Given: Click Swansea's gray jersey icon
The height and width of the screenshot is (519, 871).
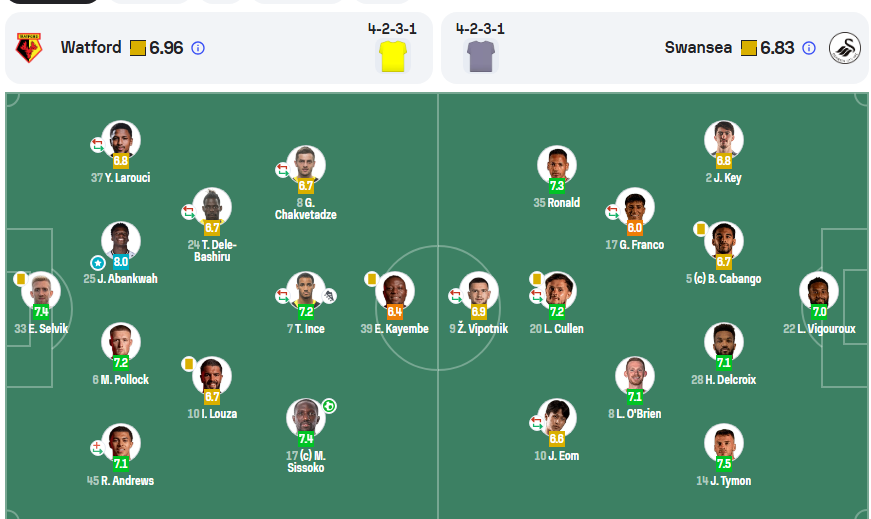Looking at the screenshot, I should point(481,55).
